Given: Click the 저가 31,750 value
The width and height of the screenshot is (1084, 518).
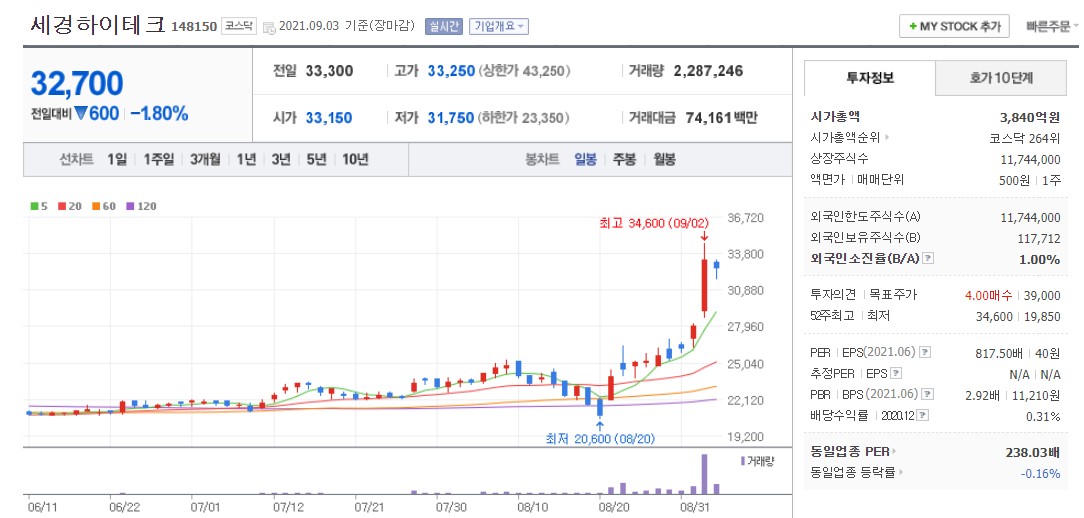Looking at the screenshot, I should pyautogui.click(x=451, y=118).
